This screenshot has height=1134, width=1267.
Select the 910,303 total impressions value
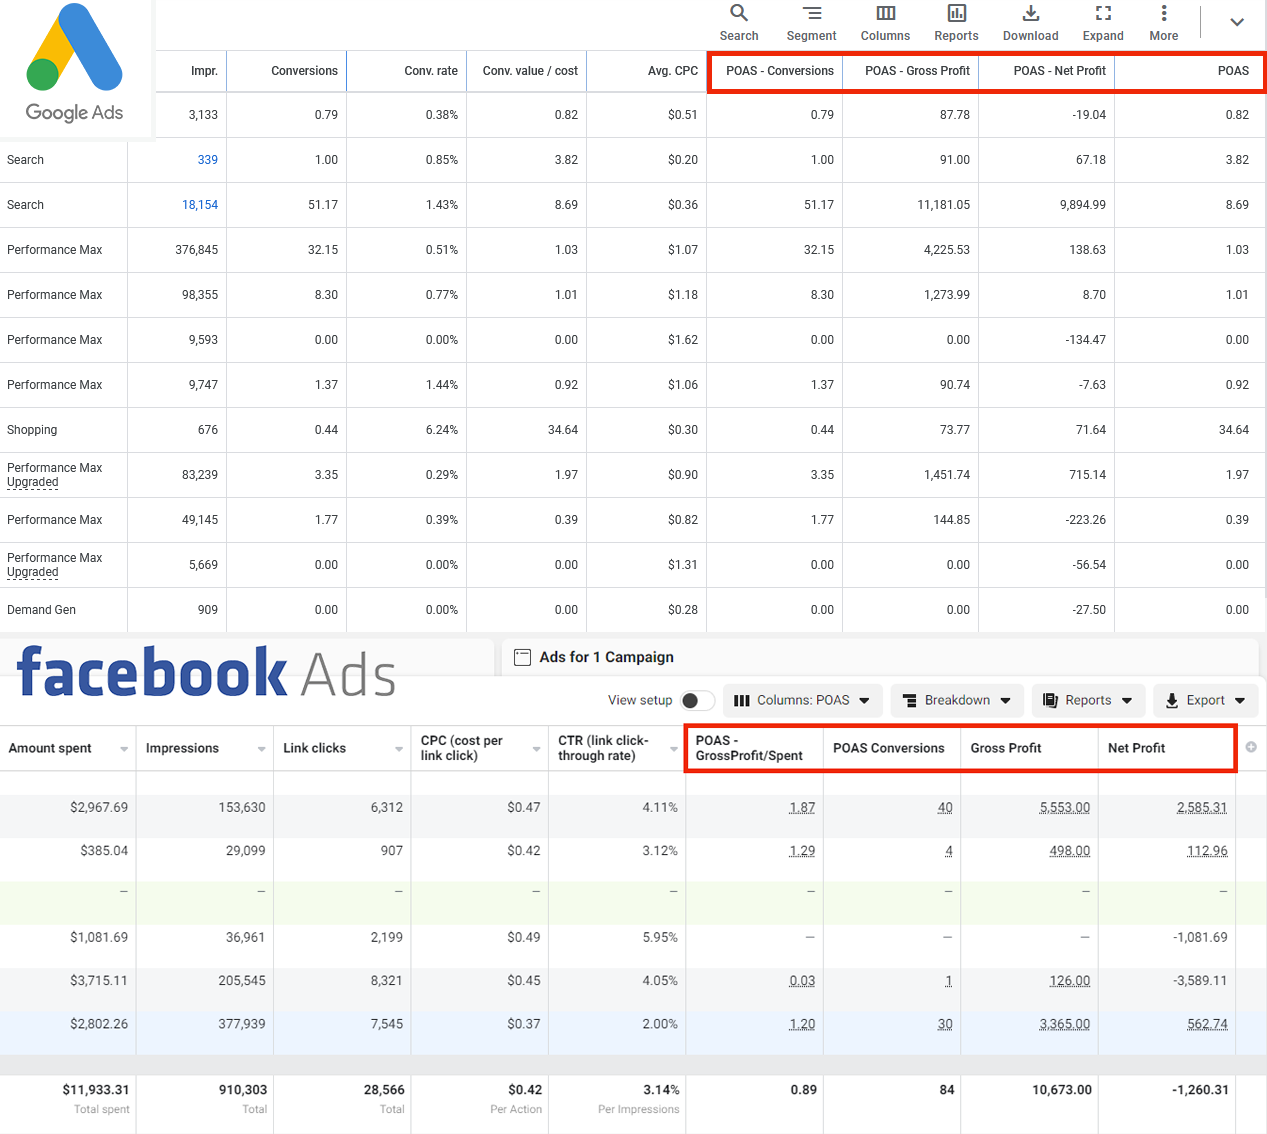[x=243, y=1090]
